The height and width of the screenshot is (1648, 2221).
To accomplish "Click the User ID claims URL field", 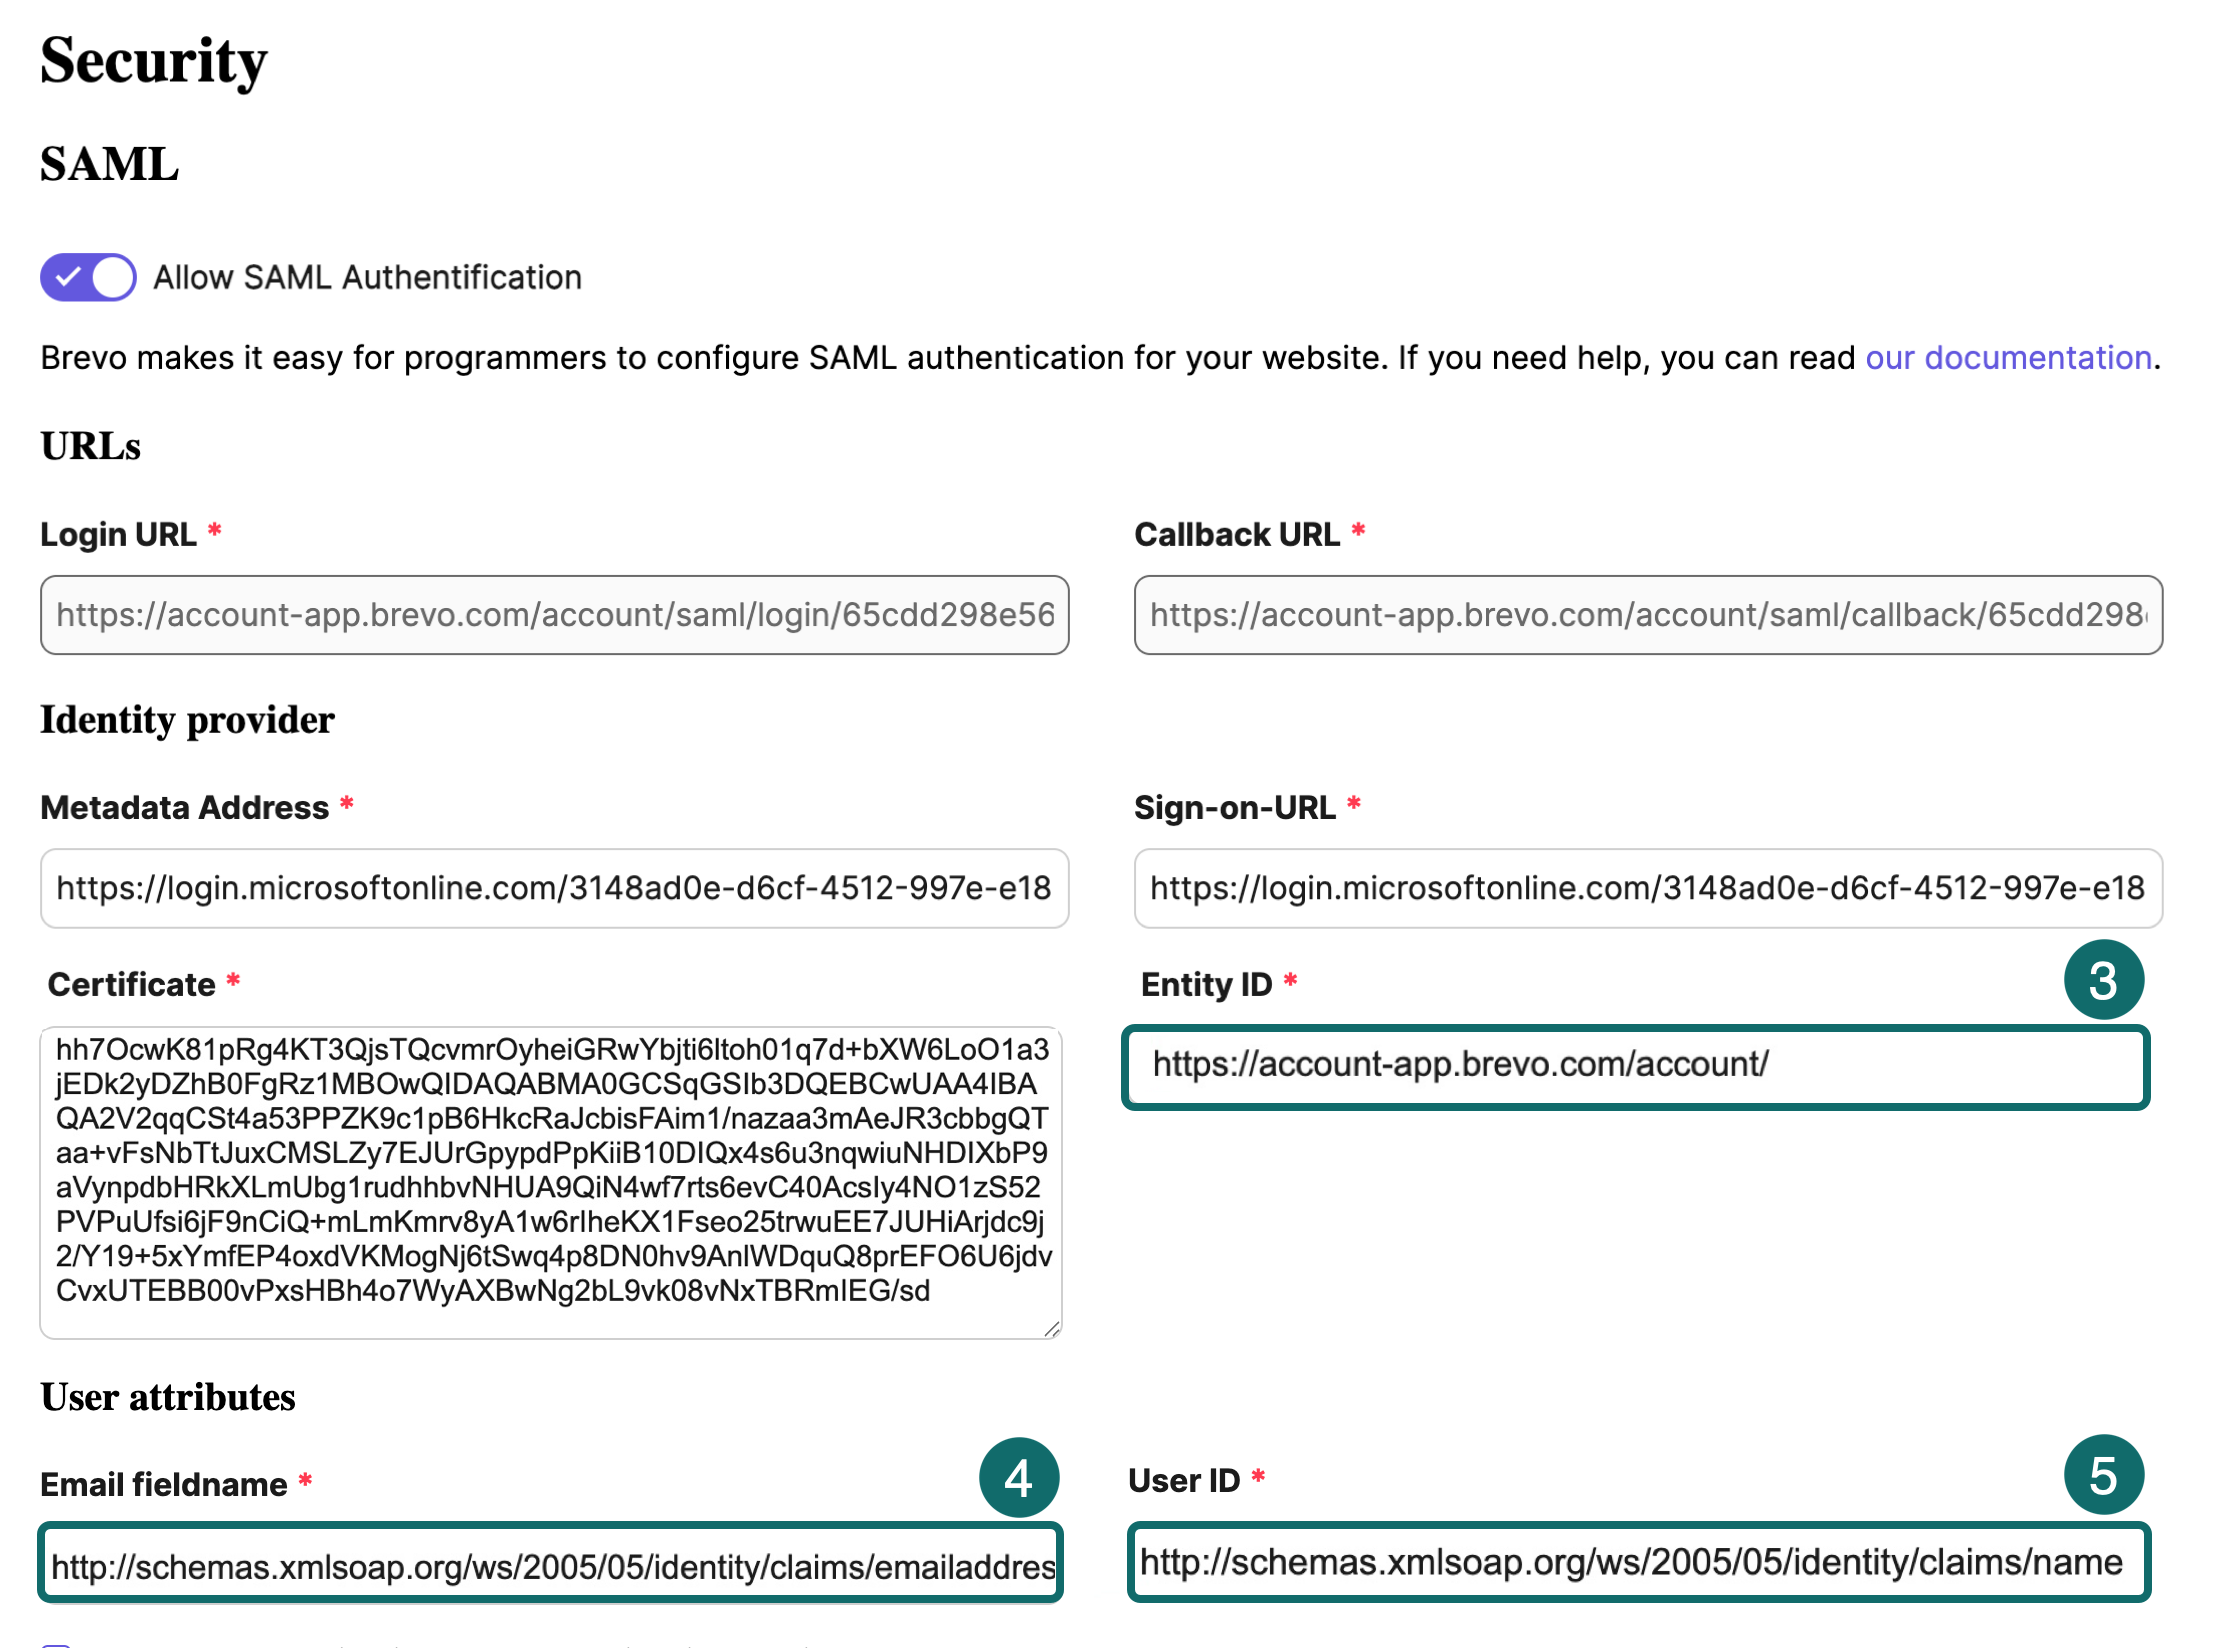I will click(x=1640, y=1562).
